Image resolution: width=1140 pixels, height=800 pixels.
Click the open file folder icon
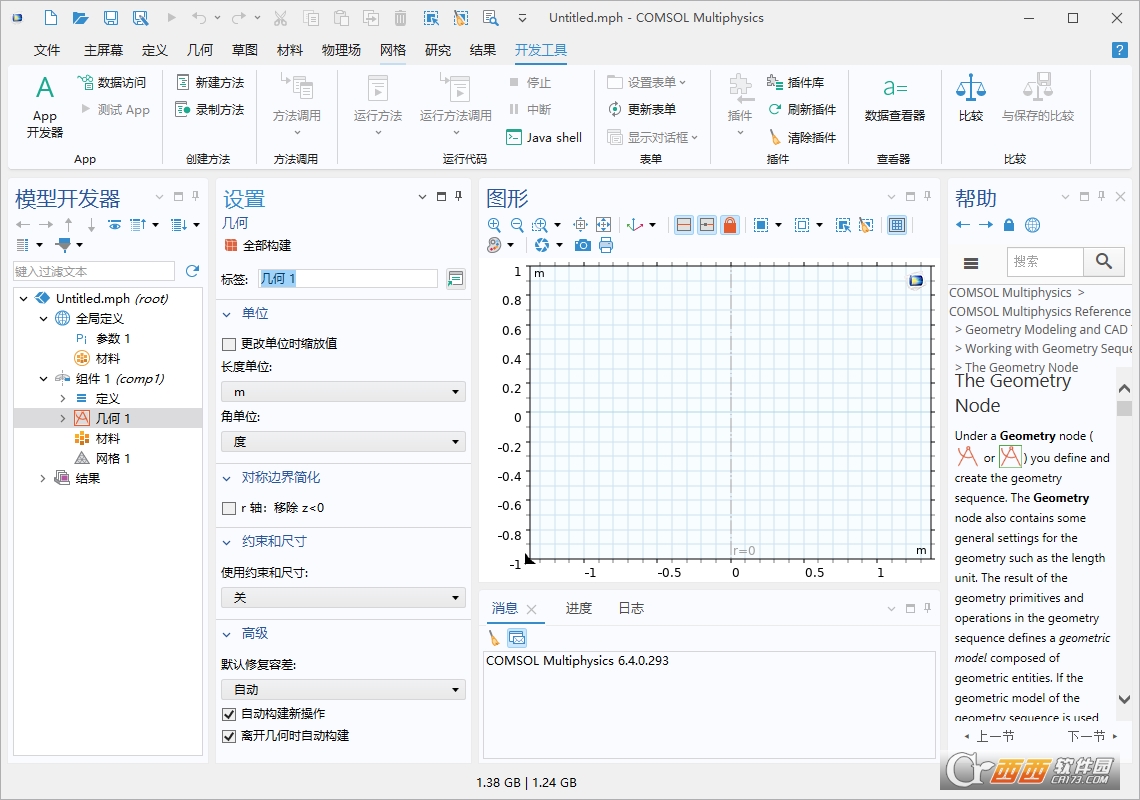coord(81,17)
